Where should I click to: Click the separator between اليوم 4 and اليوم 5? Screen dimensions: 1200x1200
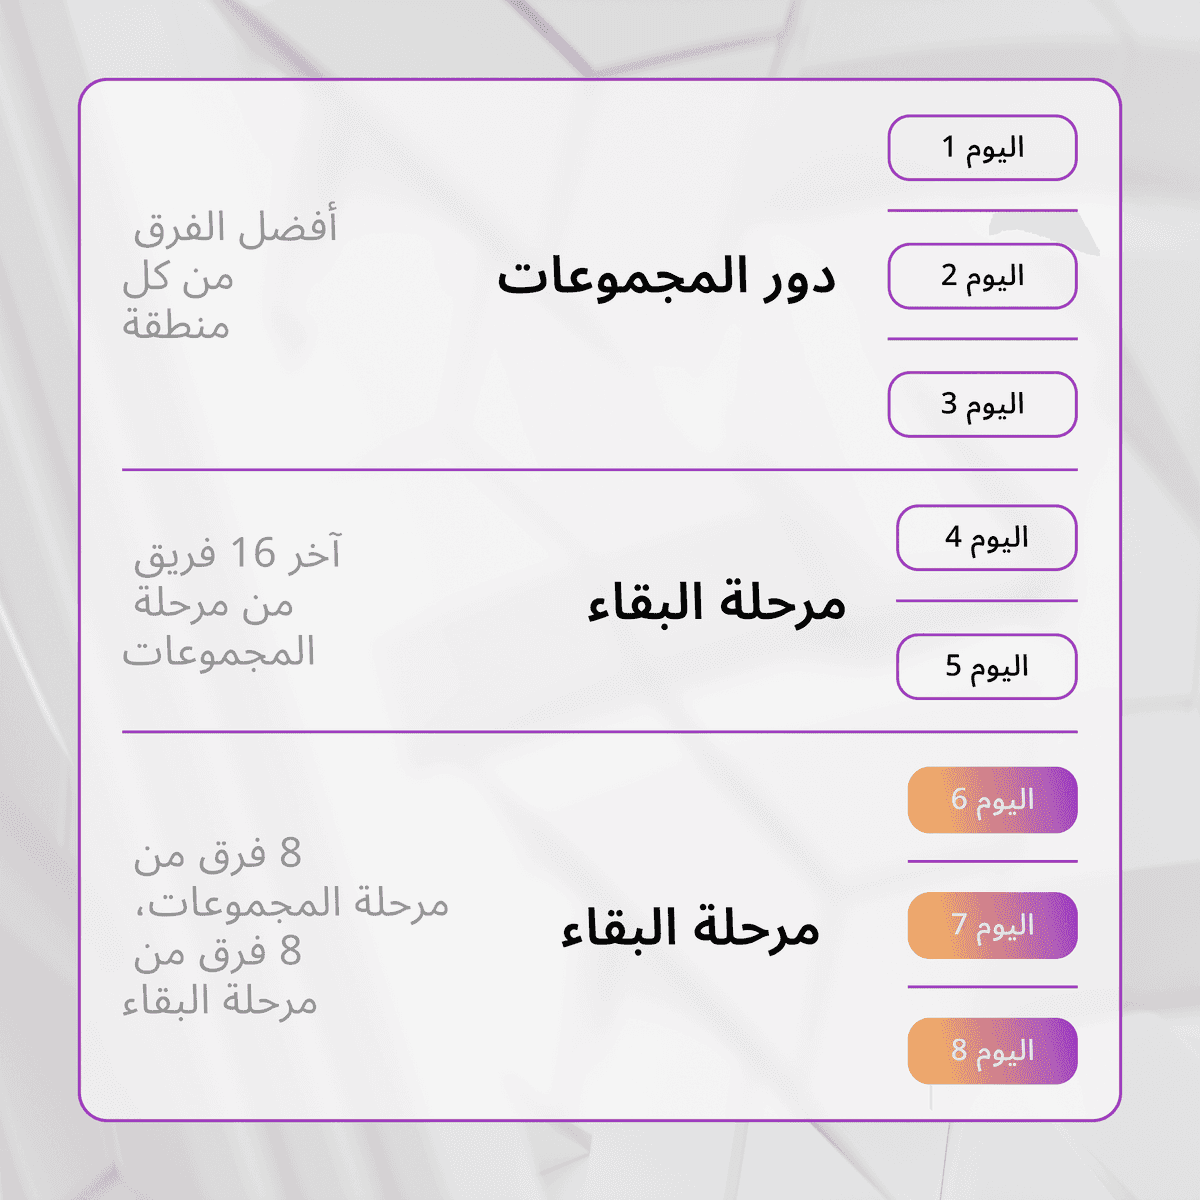[x=987, y=601]
